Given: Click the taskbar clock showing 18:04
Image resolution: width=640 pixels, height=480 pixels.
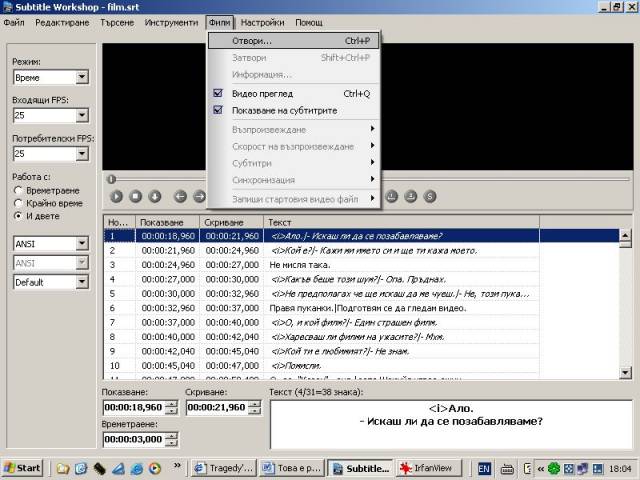Looking at the screenshot, I should click(620, 469).
